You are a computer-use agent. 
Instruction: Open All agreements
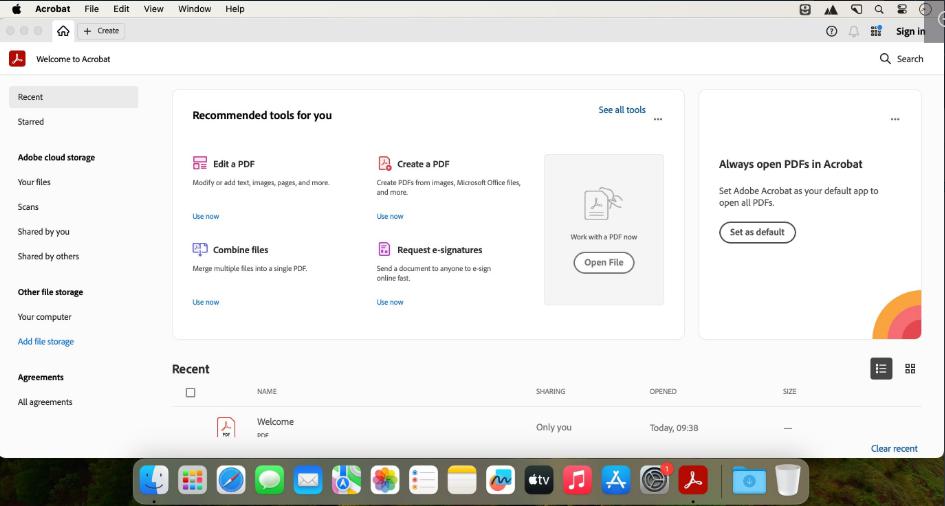(x=45, y=402)
